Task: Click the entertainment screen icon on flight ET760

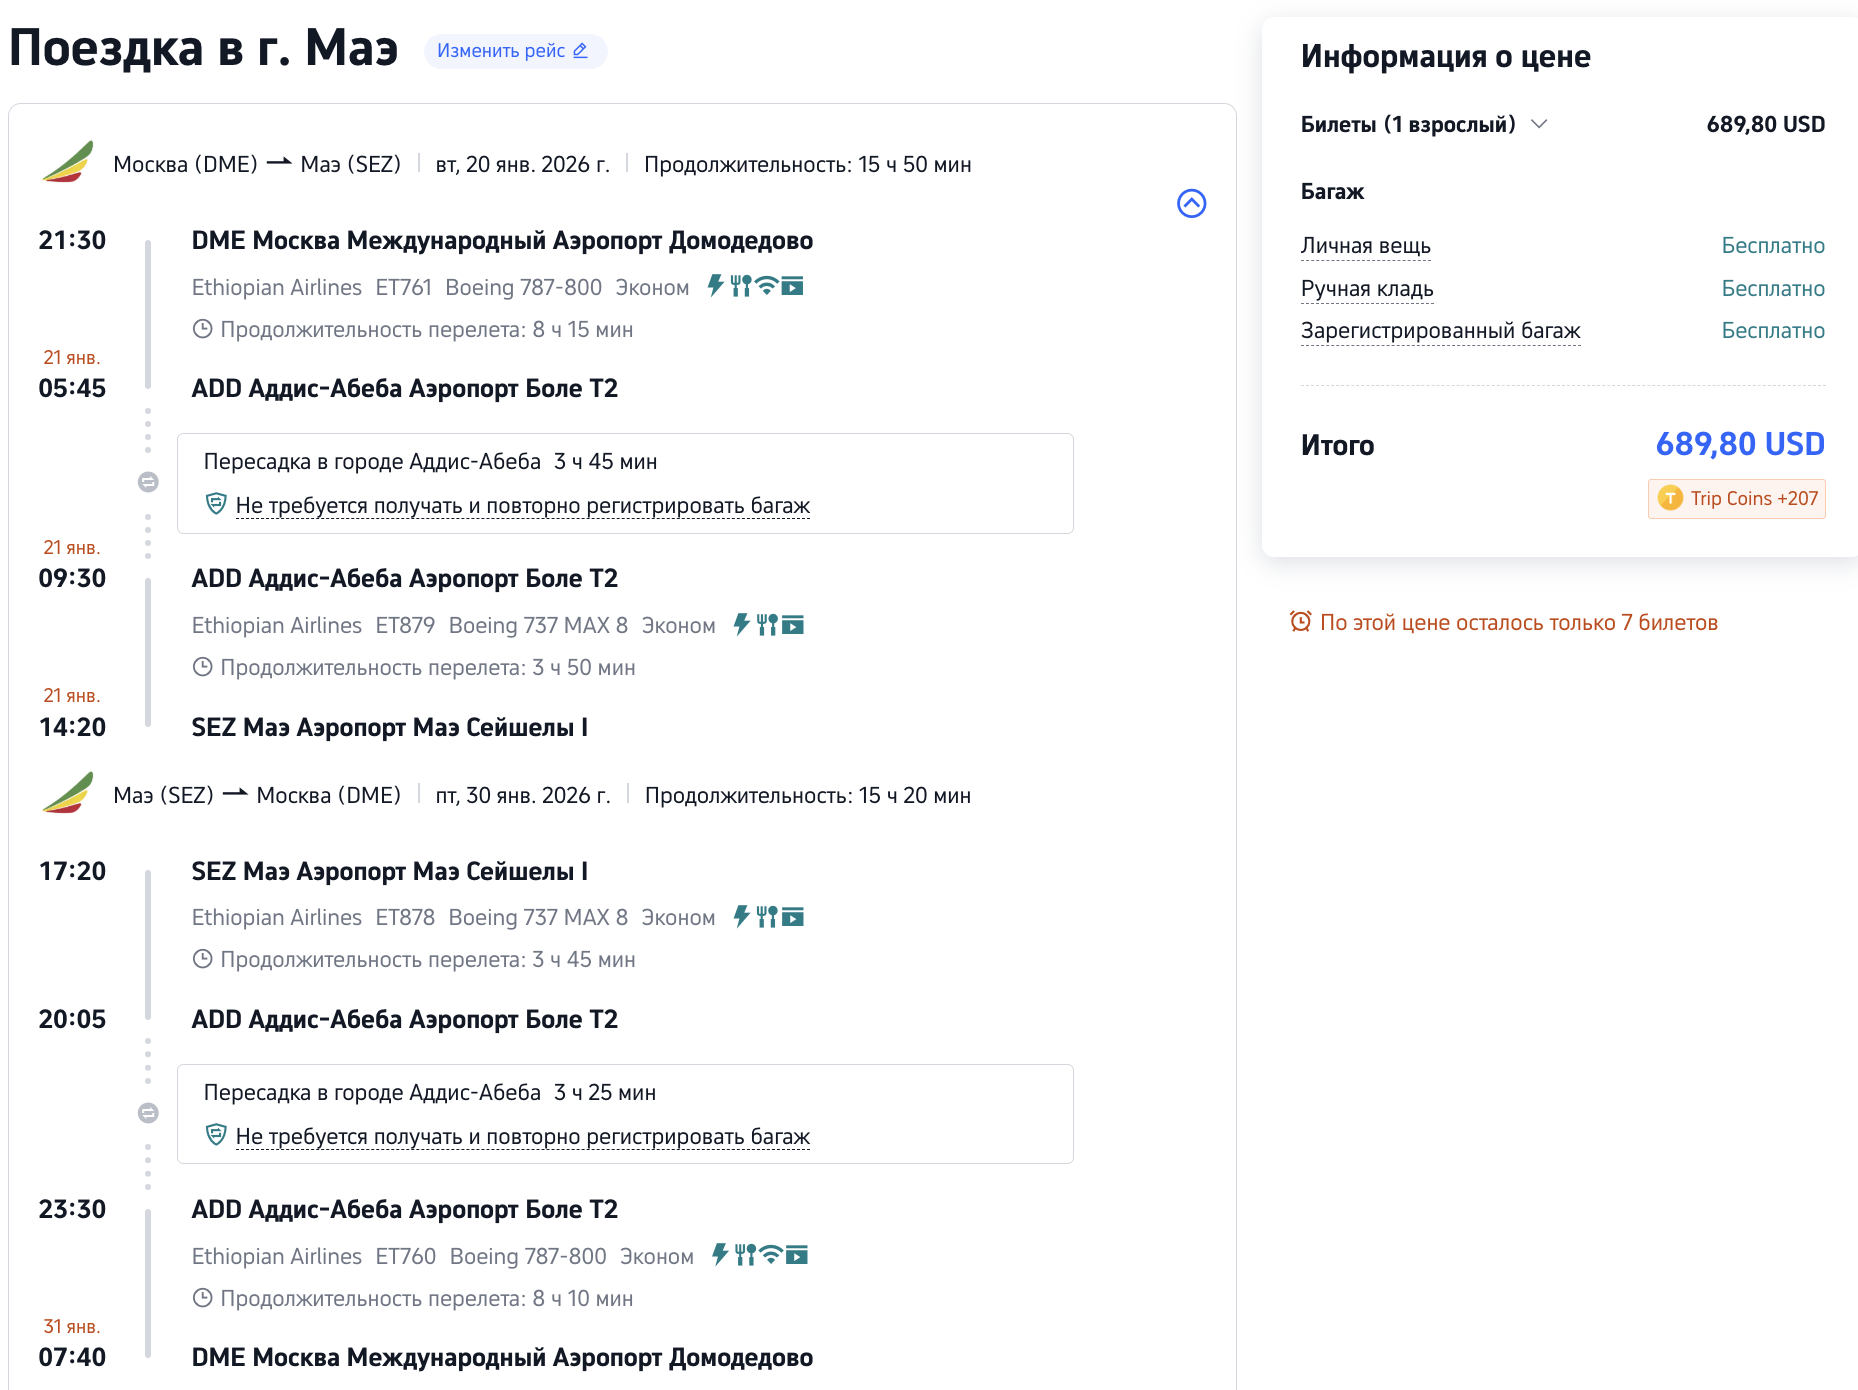Action: (797, 1255)
